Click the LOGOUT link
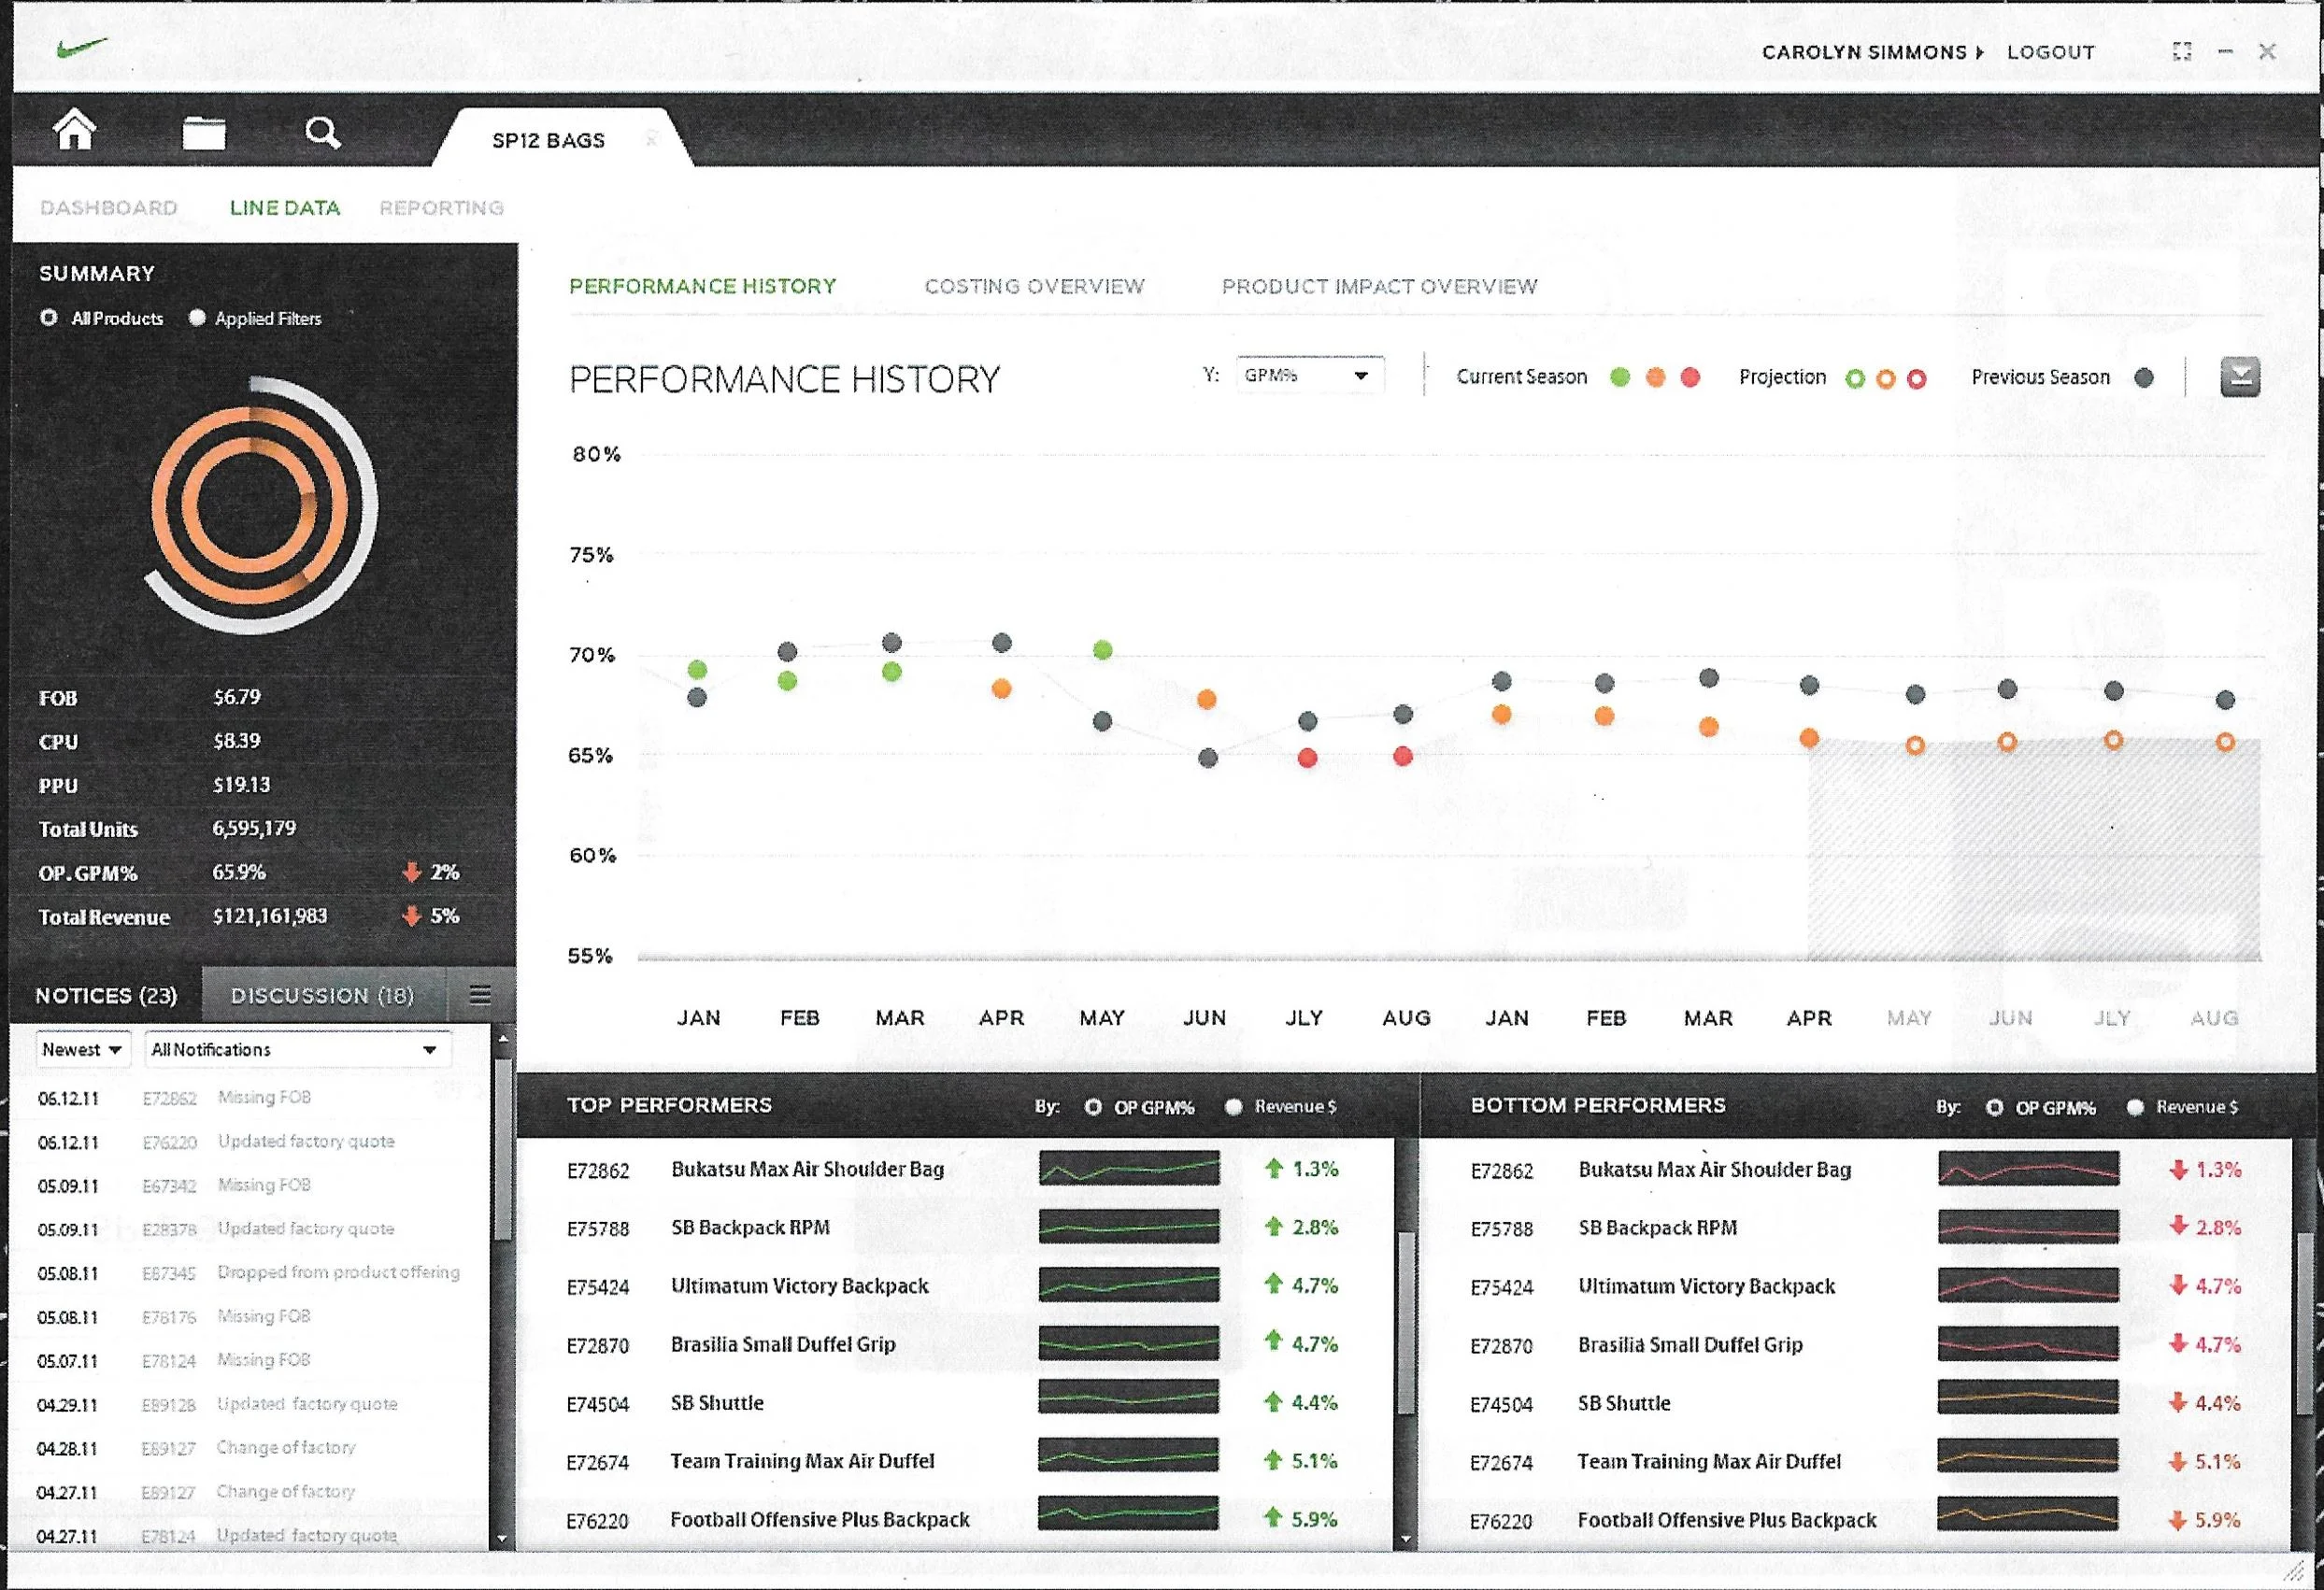The image size is (2324, 1590). (2050, 52)
